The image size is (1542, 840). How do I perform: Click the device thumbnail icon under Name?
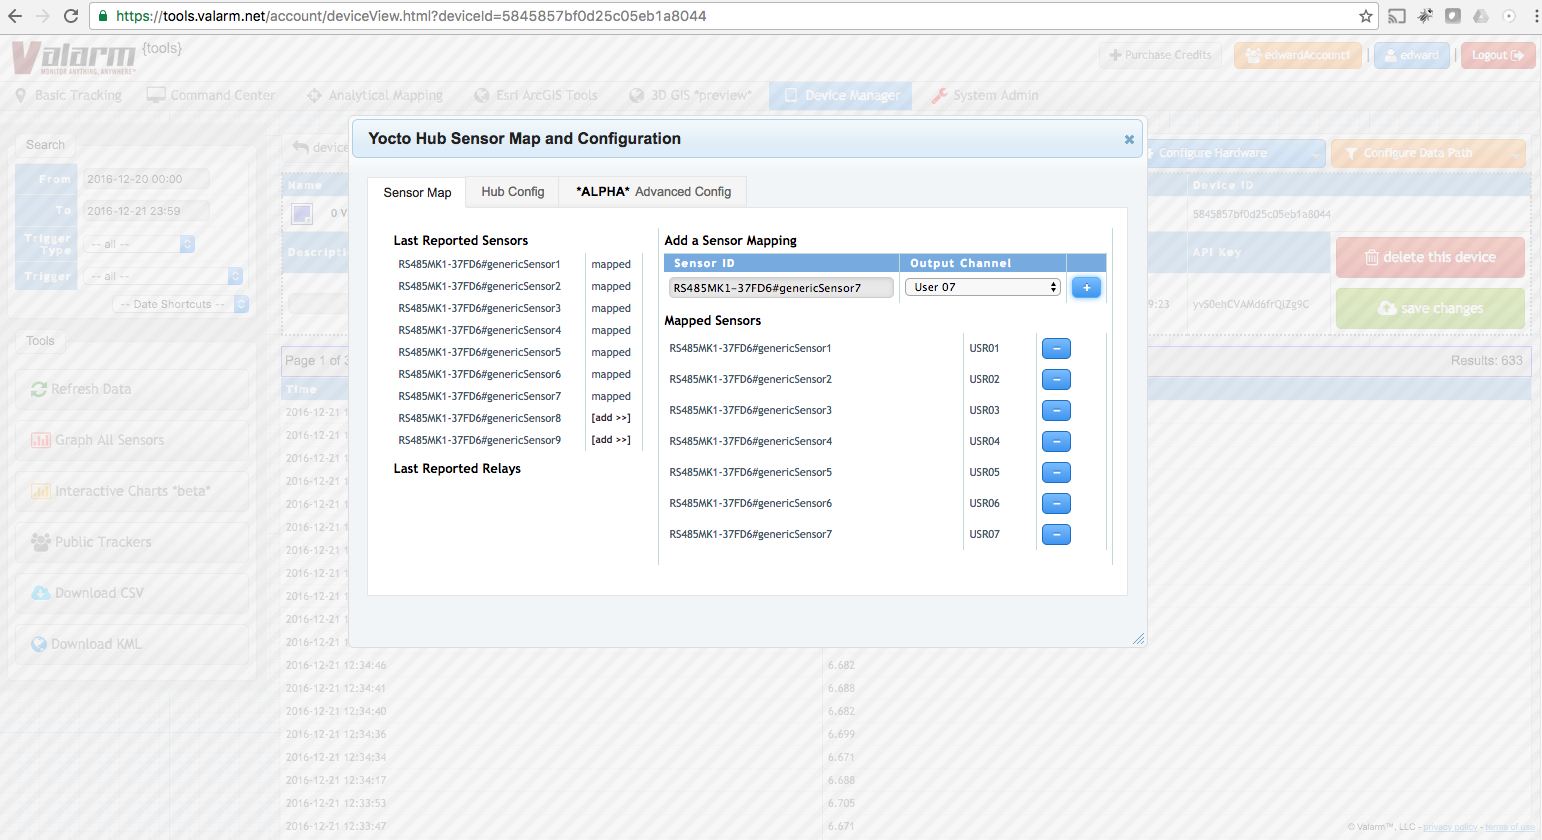302,213
